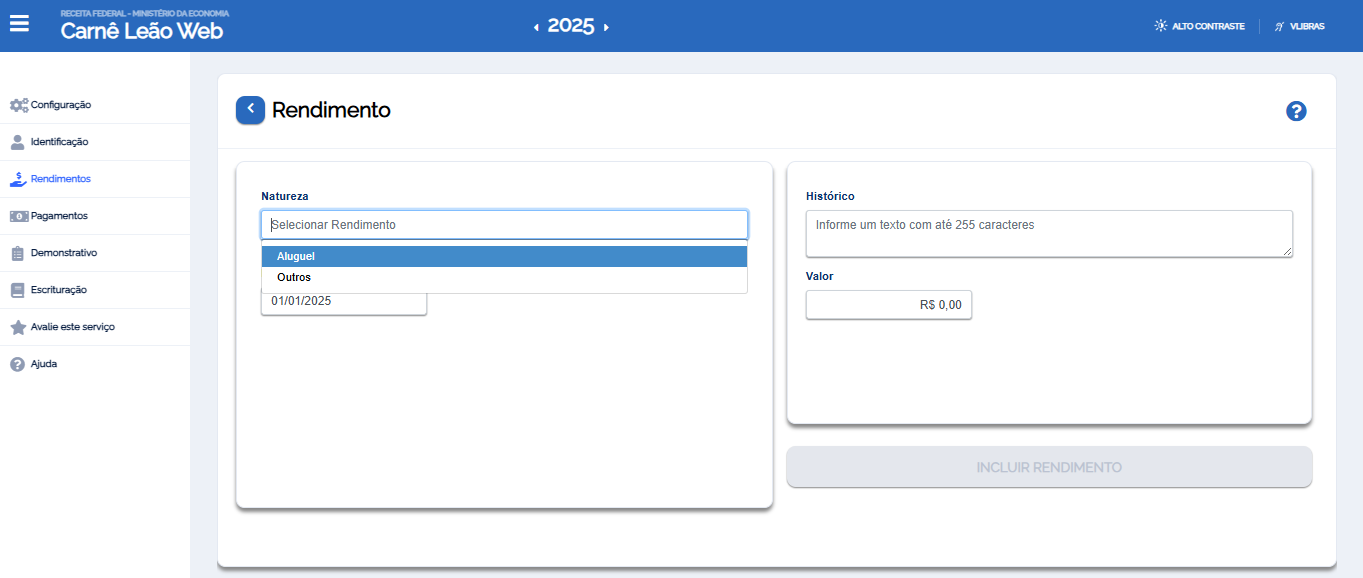Click the INCLUIR RENDIMENTO button
1363x578 pixels.
pos(1049,467)
